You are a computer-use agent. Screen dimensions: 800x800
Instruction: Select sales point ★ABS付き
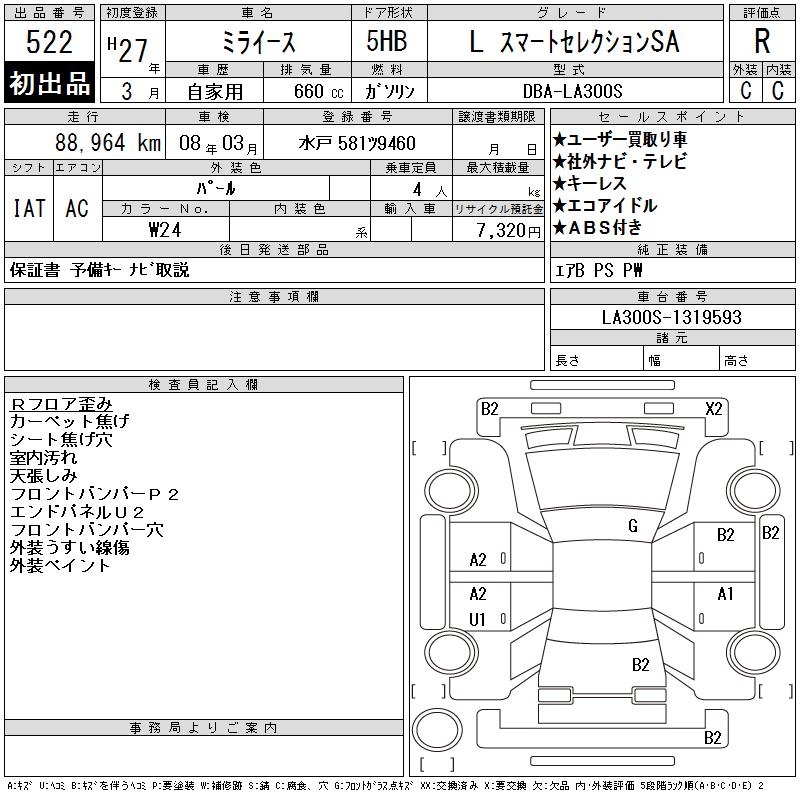tap(597, 228)
